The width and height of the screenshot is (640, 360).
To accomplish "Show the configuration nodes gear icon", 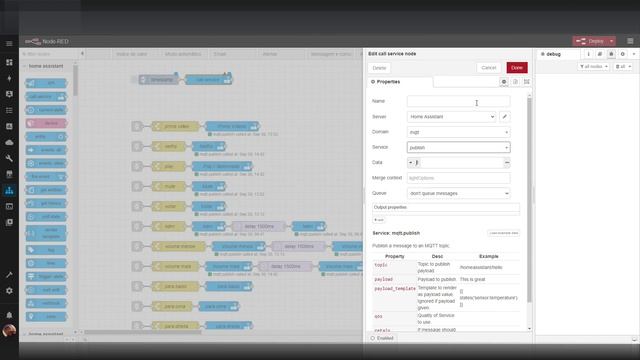I will (x=622, y=54).
